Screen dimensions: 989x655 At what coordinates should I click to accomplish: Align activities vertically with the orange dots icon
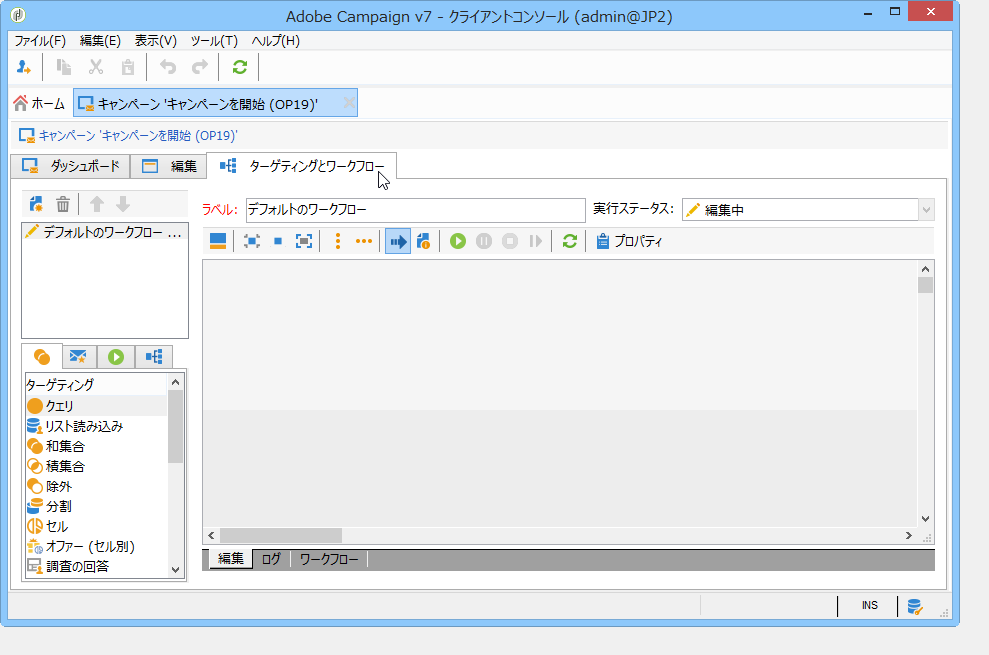point(338,241)
